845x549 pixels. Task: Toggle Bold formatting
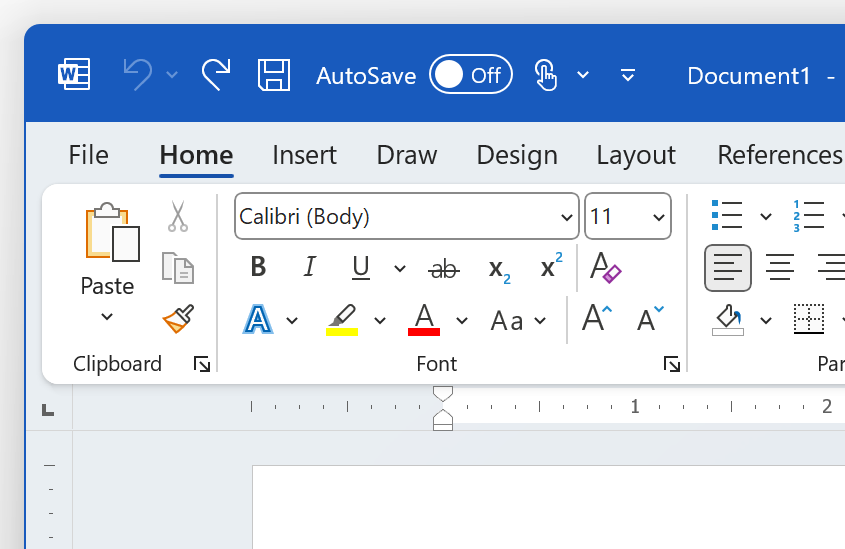point(258,267)
